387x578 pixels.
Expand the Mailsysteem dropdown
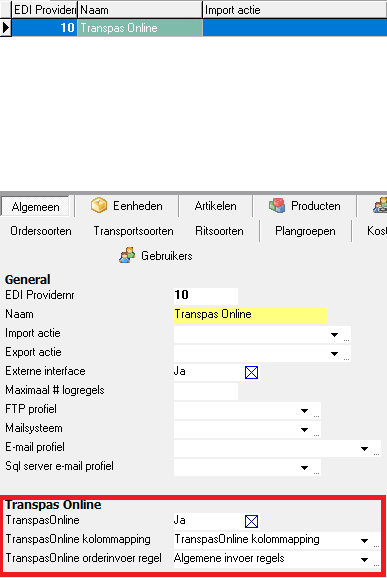pos(304,430)
